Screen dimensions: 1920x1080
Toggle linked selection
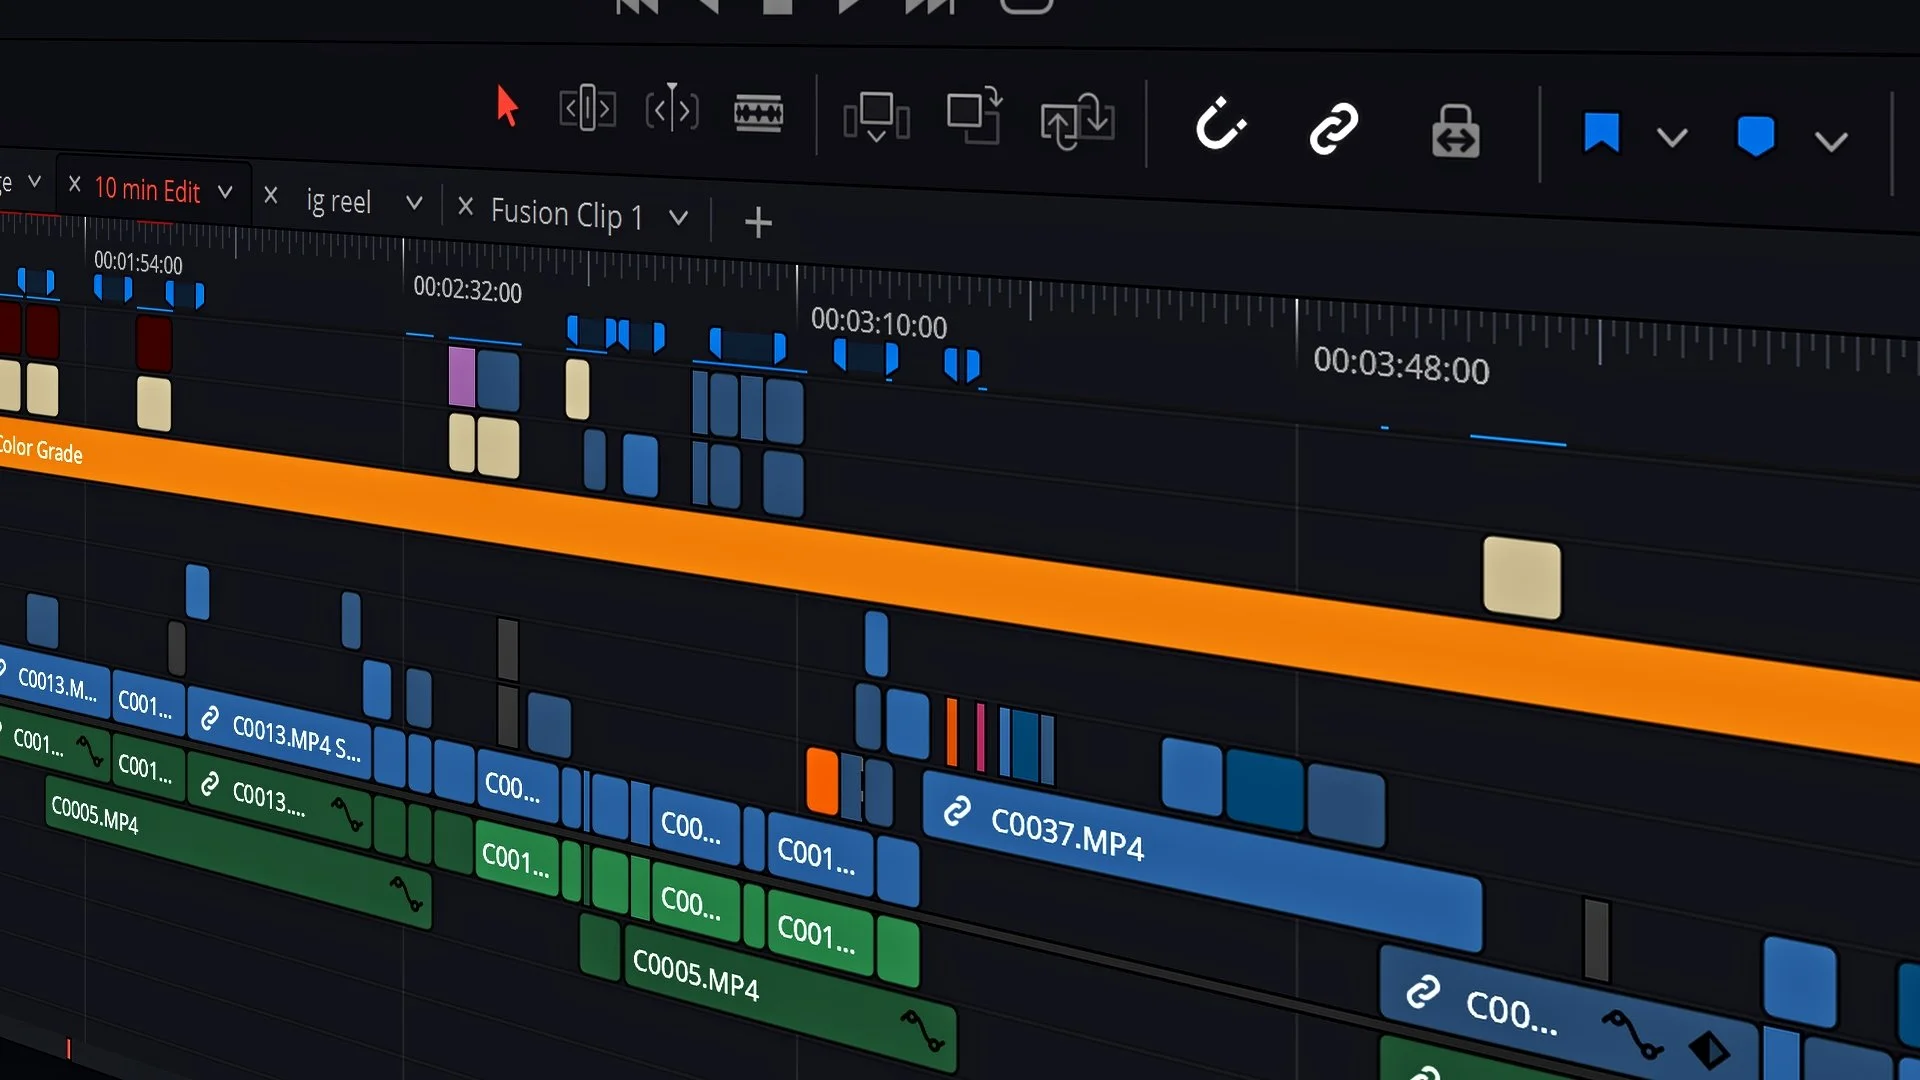pyautogui.click(x=1336, y=128)
